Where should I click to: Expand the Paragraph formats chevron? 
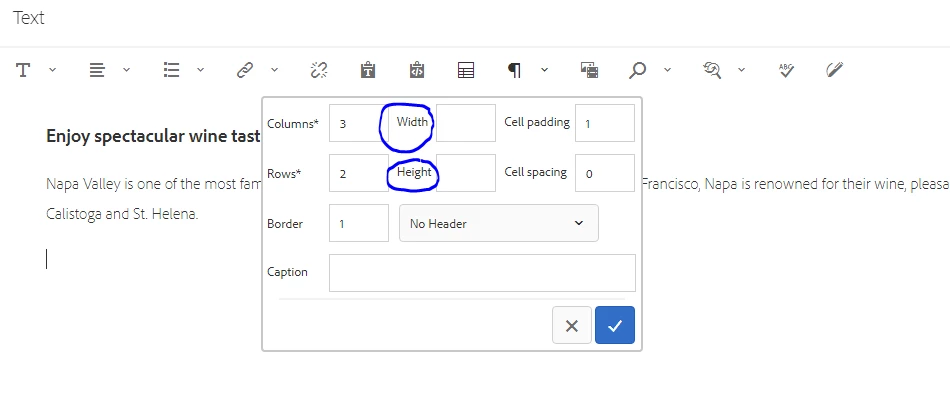pos(545,70)
